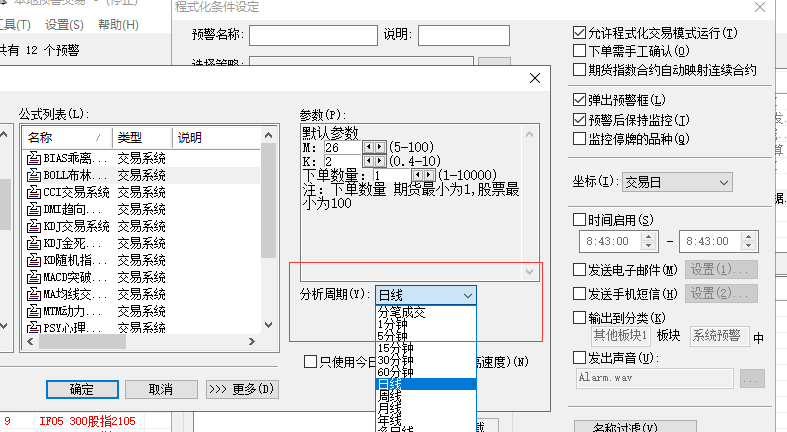Viewport: 787px width, 432px height.
Task: Select 5分钟 from period list
Action: (426, 337)
